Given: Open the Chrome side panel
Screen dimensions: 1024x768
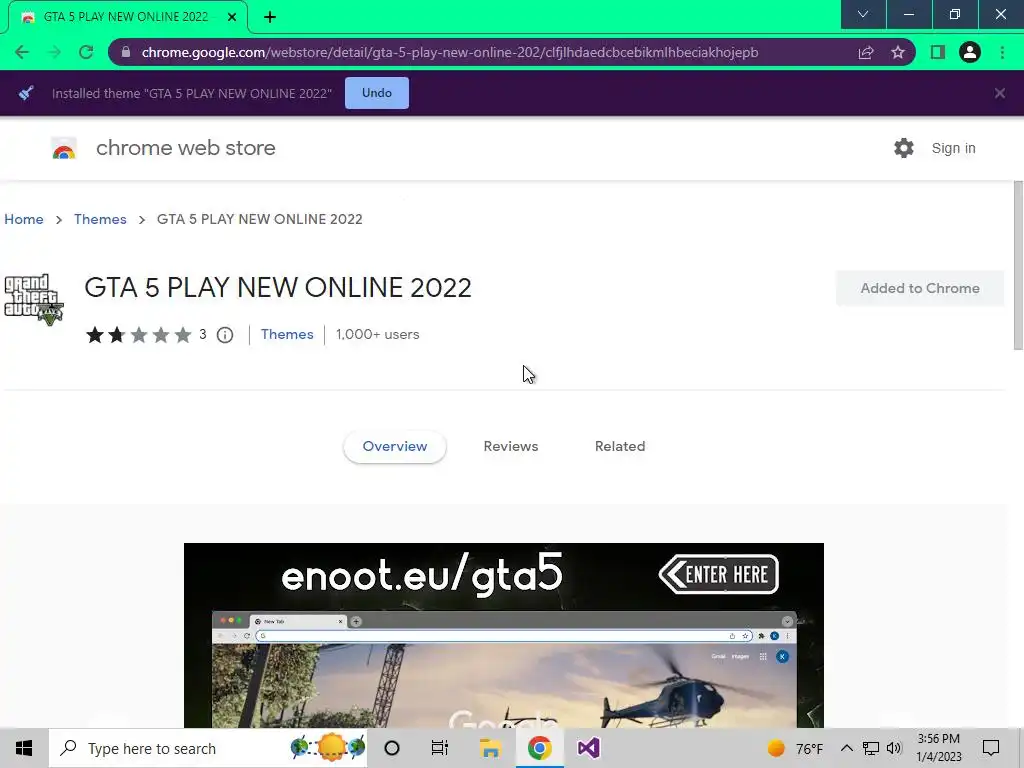Looking at the screenshot, I should (x=938, y=52).
